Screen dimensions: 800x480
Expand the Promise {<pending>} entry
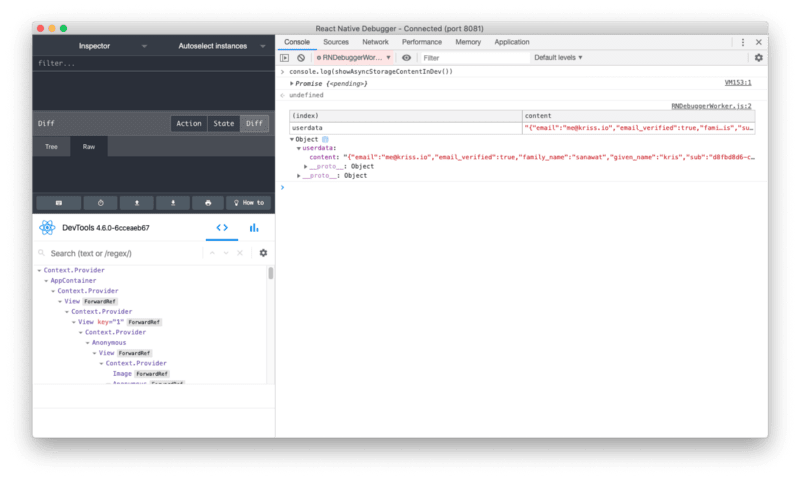click(292, 83)
